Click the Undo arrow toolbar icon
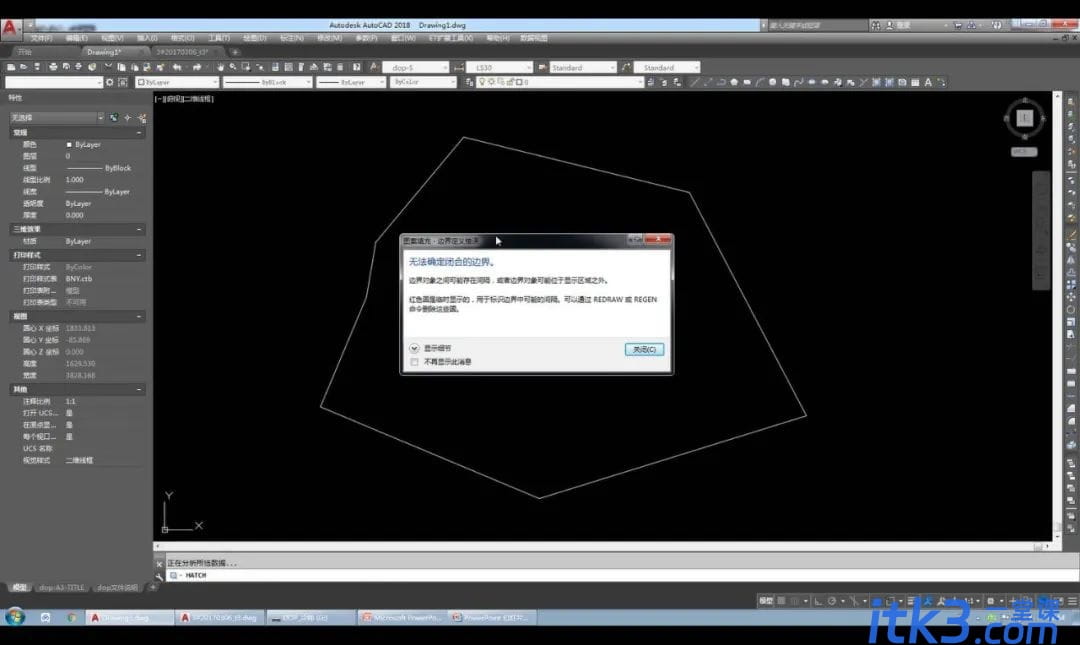1080x645 pixels. coord(177,67)
